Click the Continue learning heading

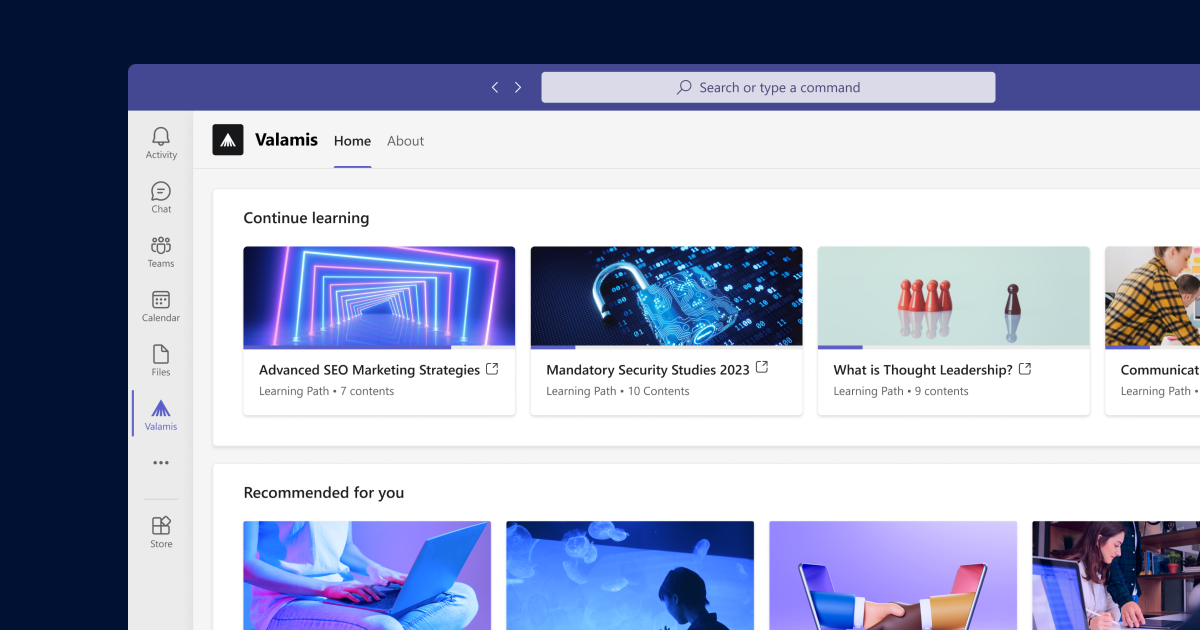point(306,218)
